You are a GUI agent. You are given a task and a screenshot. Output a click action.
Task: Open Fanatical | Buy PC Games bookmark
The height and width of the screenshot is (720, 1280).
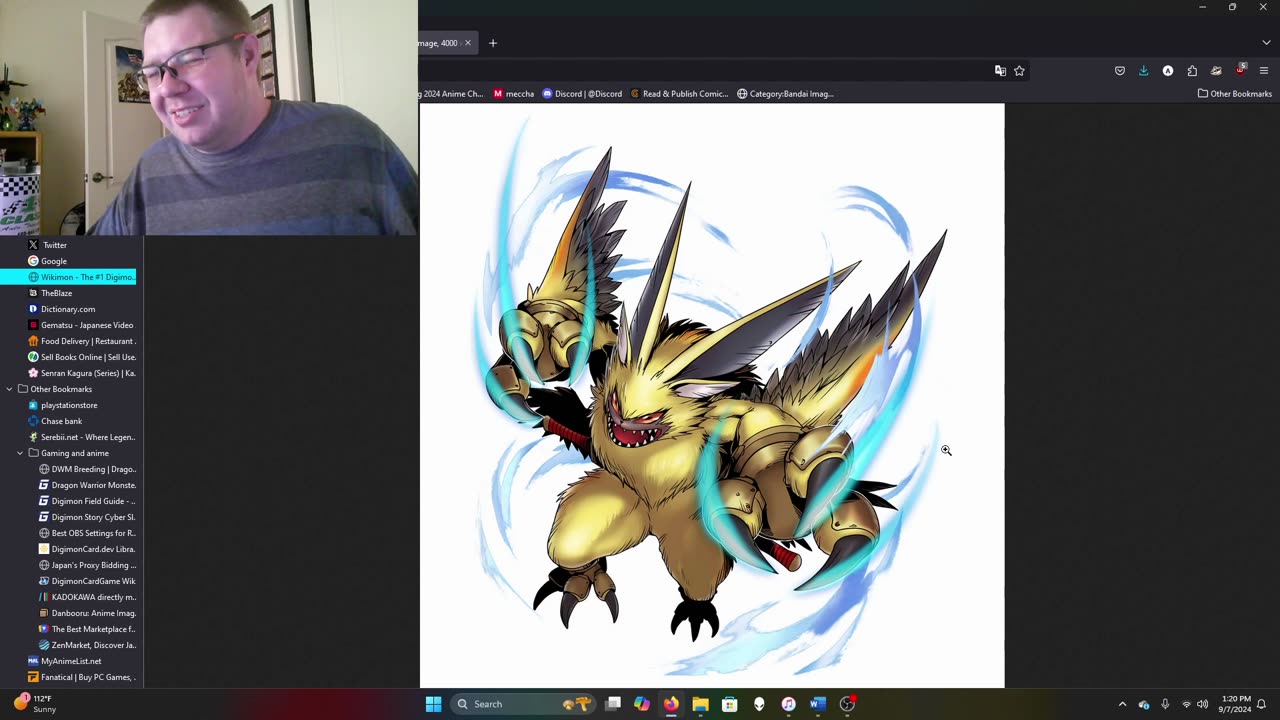81,677
